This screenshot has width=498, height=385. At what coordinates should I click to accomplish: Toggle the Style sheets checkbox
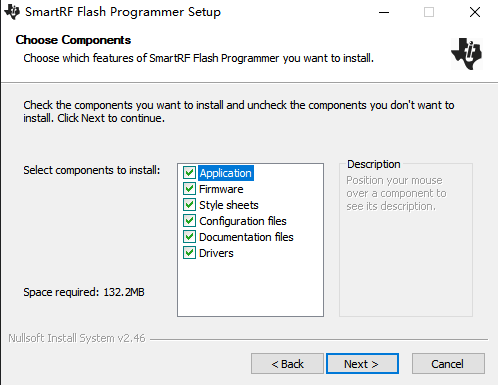coord(189,205)
